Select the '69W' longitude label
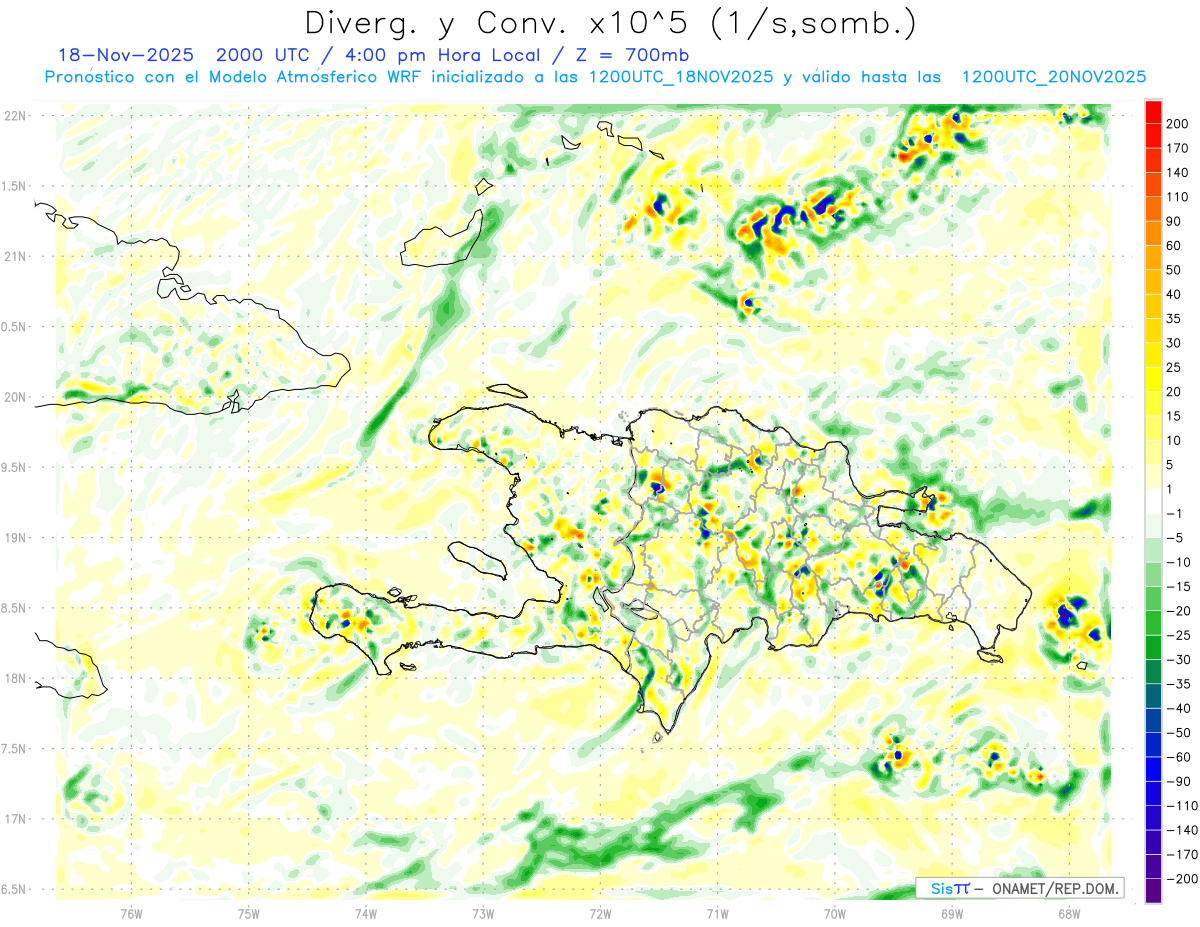The height and width of the screenshot is (927, 1200). 952,914
